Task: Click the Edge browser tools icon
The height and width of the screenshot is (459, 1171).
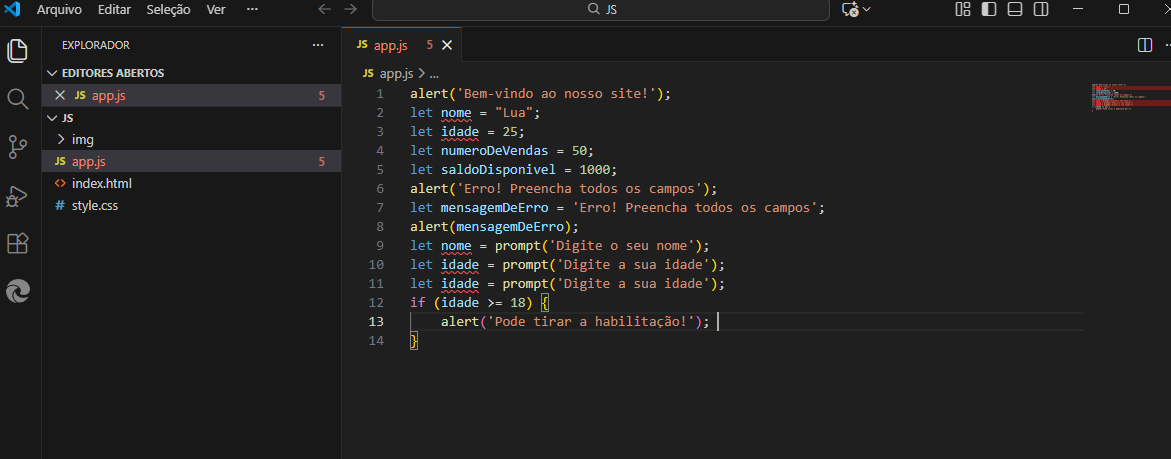Action: coord(17,291)
